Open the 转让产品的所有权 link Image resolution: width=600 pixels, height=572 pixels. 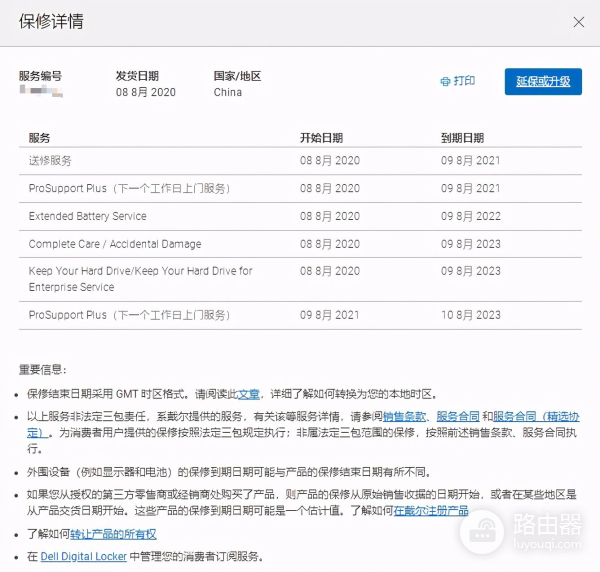click(x=113, y=535)
